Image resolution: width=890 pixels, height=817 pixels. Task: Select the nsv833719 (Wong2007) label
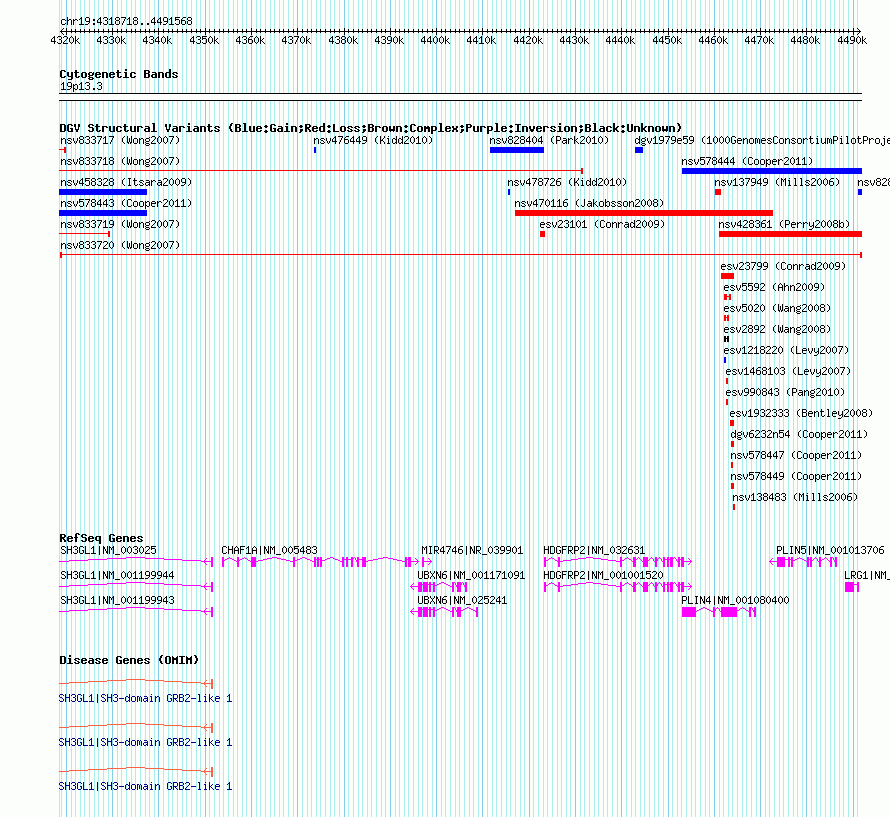click(x=120, y=224)
